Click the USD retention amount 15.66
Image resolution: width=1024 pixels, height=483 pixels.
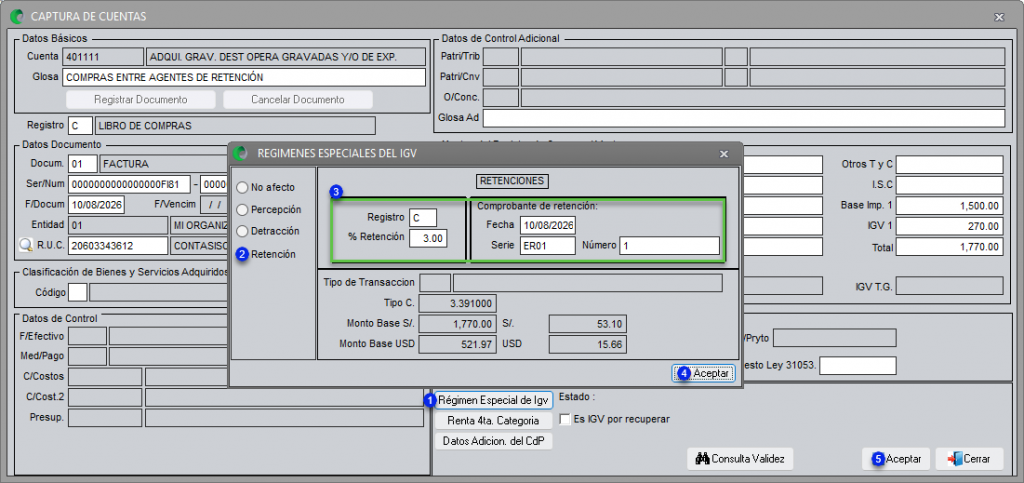pyautogui.click(x=588, y=345)
